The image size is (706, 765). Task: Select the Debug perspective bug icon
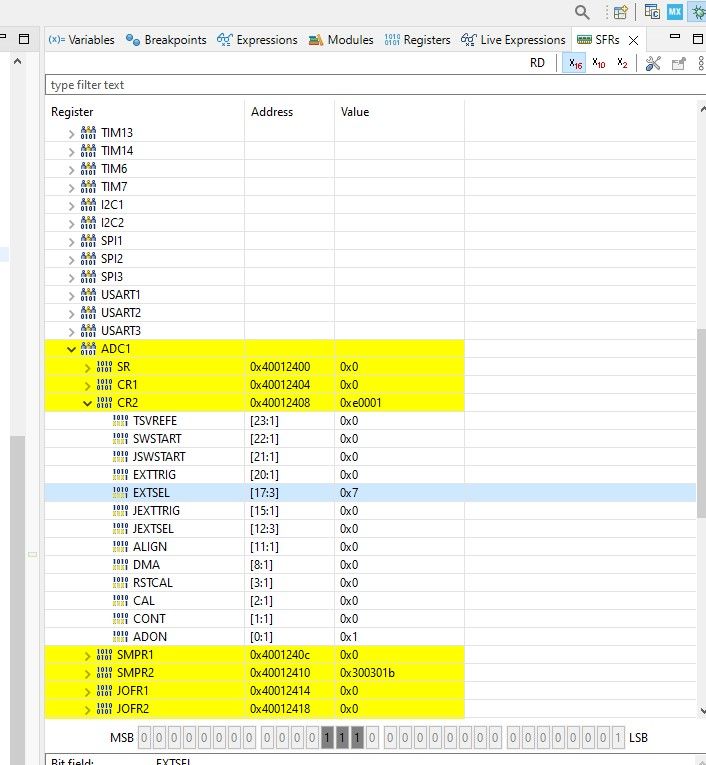(698, 12)
